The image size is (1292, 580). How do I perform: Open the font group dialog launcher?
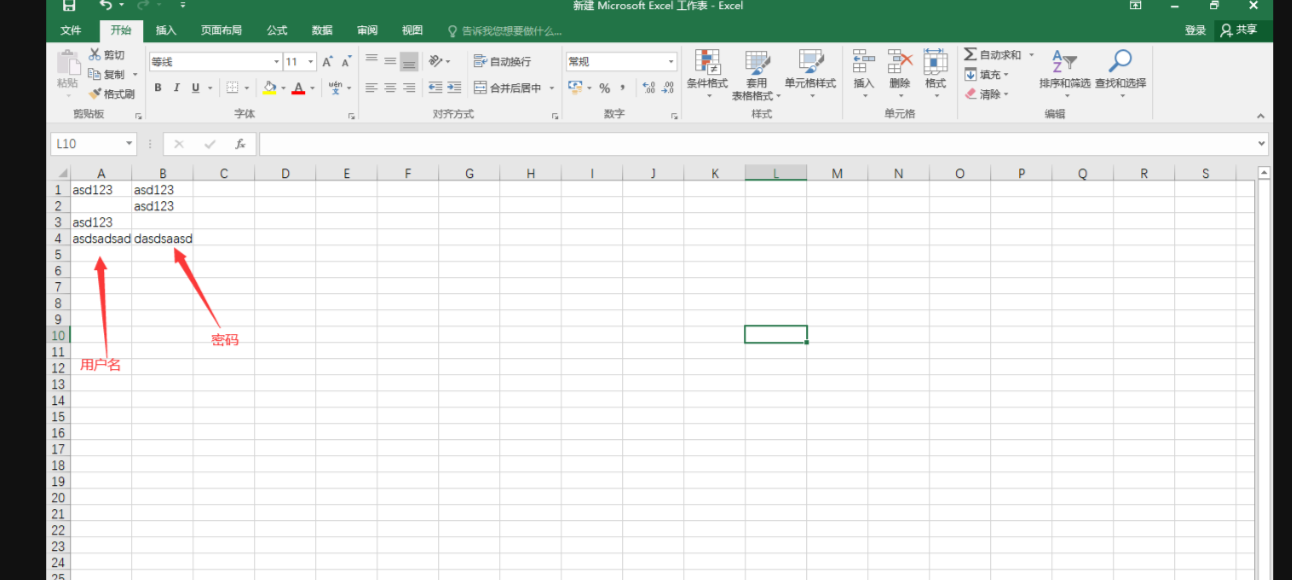point(351,116)
